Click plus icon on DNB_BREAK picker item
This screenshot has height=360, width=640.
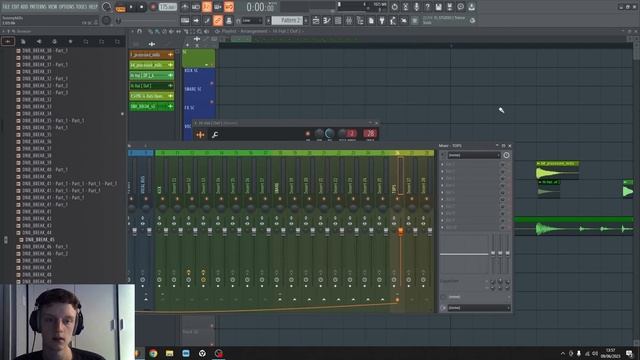(x=170, y=106)
